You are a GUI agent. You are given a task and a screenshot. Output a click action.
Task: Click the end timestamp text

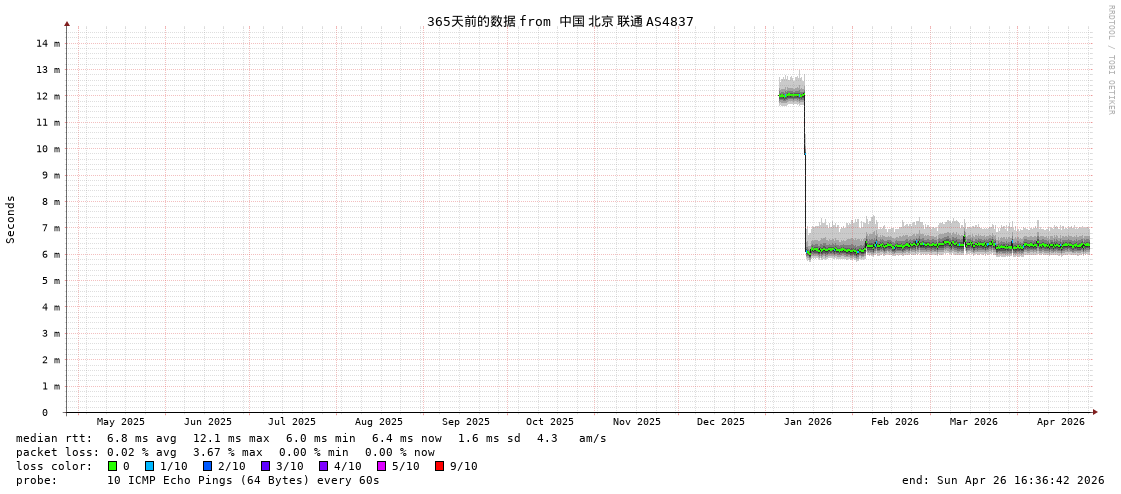1003,480
